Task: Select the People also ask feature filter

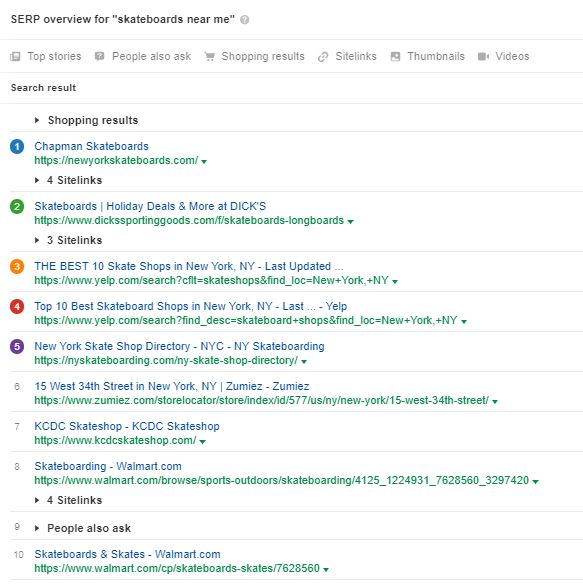Action: click(143, 57)
